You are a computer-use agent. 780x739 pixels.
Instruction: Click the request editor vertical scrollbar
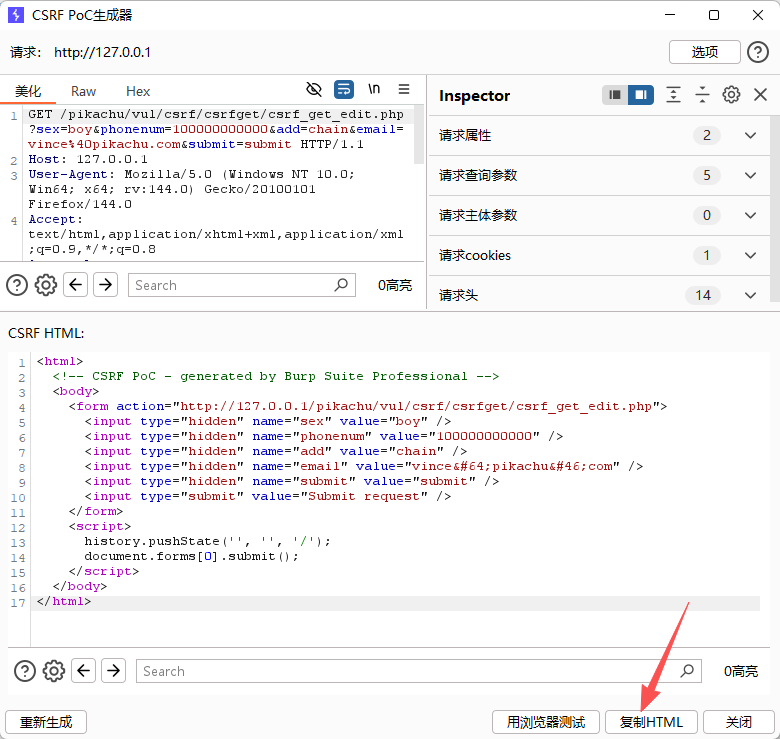coord(419,134)
